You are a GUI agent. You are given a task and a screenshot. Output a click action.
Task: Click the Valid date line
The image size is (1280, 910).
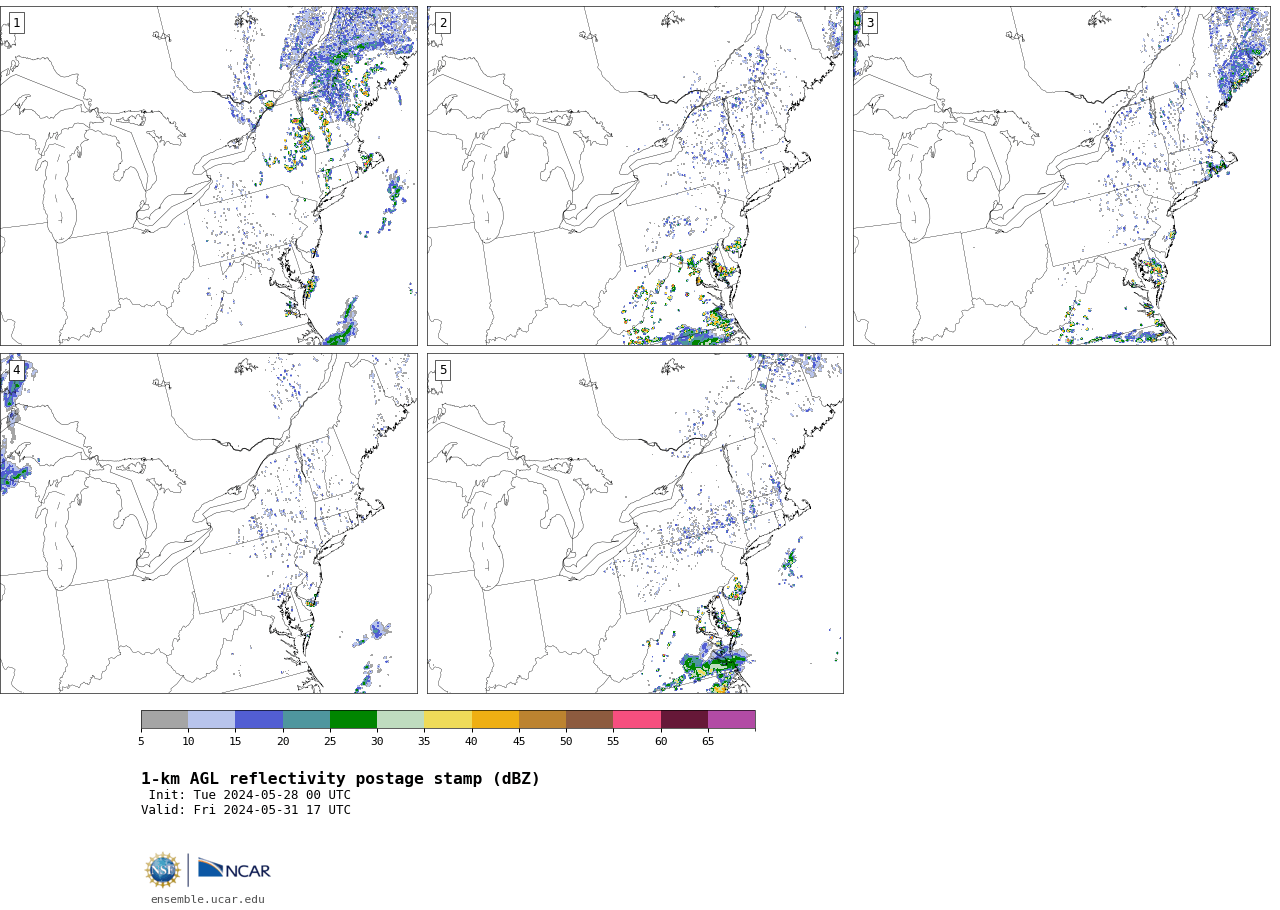pyautogui.click(x=246, y=810)
